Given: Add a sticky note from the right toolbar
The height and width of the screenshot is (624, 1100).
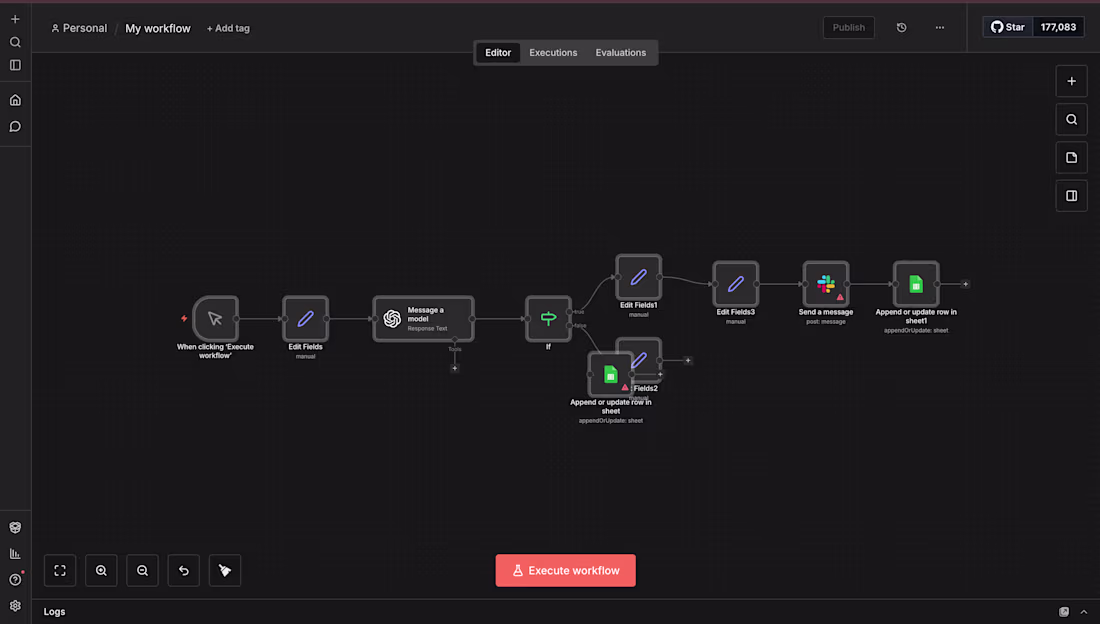Looking at the screenshot, I should point(1071,157).
